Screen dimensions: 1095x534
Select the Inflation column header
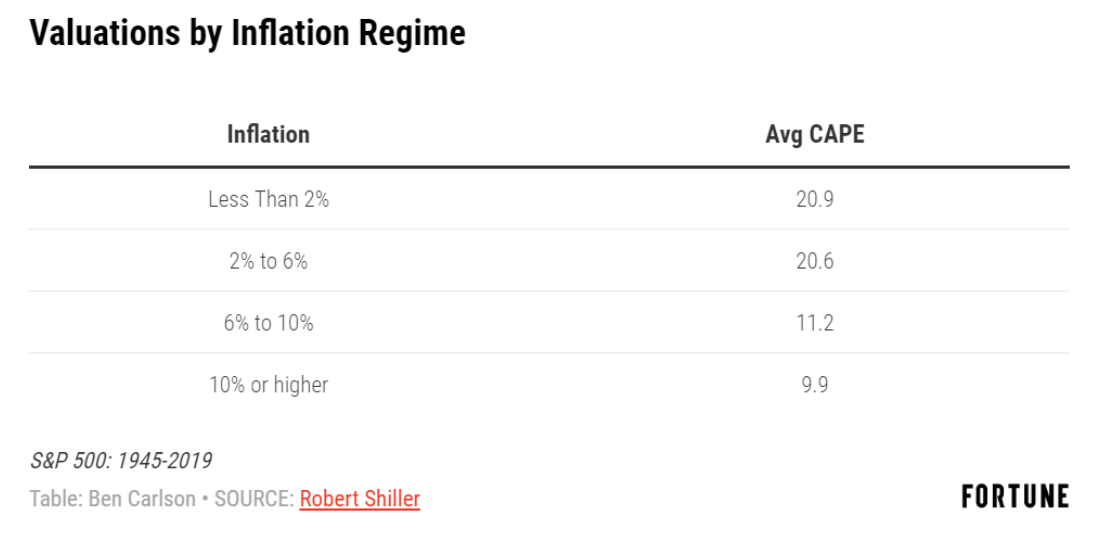(x=268, y=134)
